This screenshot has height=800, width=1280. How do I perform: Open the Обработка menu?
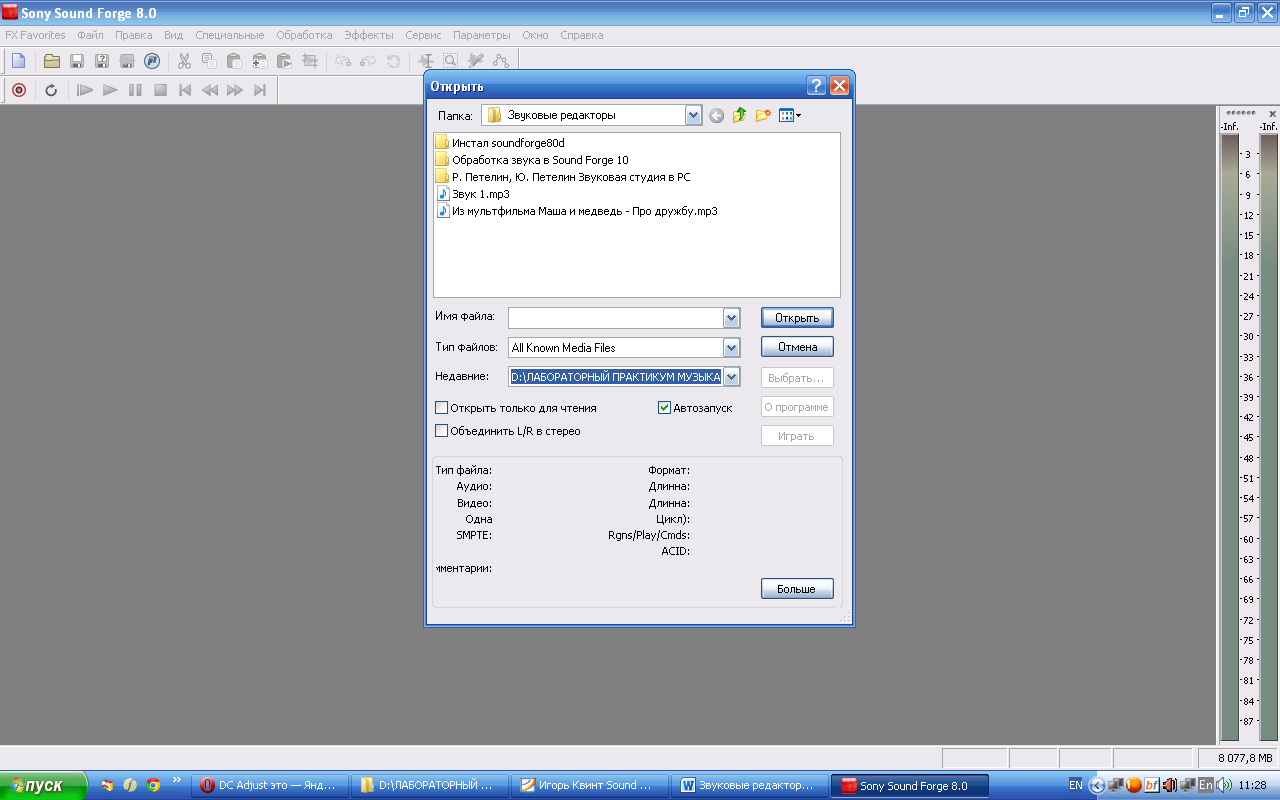pyautogui.click(x=304, y=35)
